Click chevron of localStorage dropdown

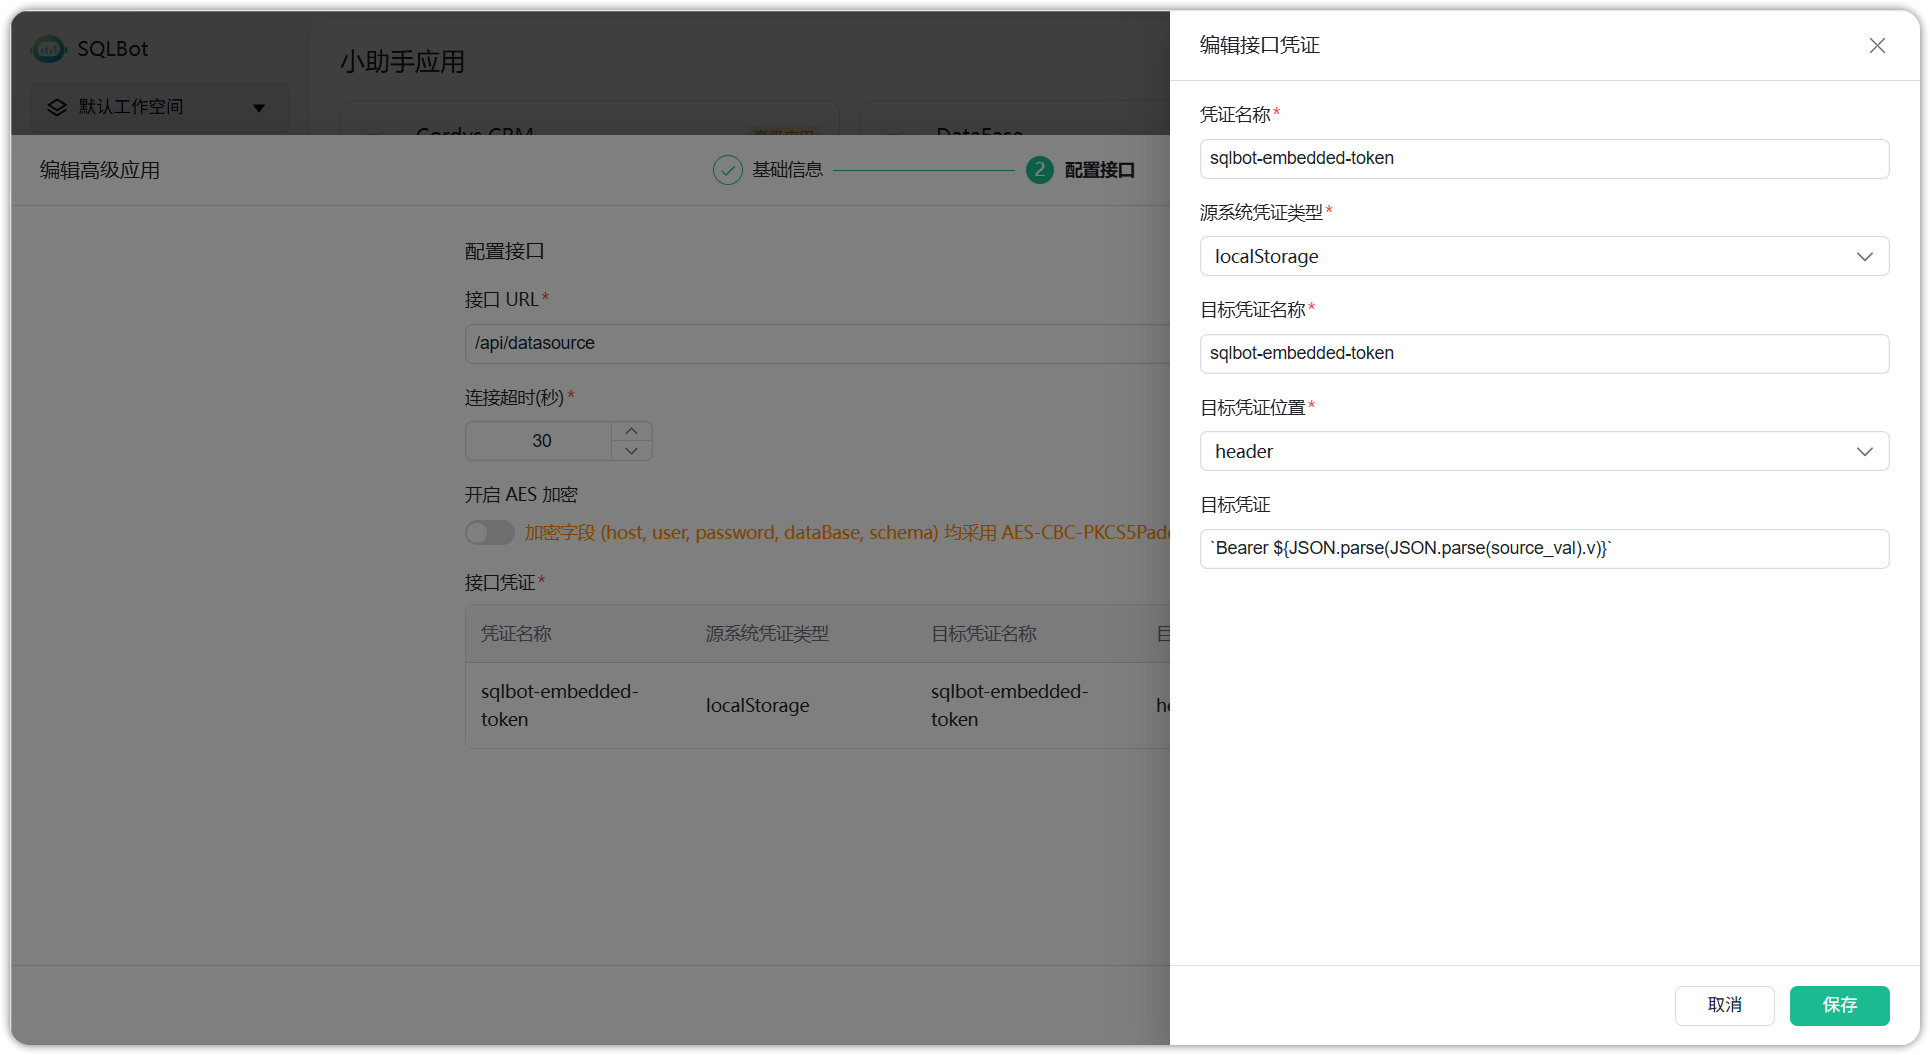click(x=1864, y=257)
